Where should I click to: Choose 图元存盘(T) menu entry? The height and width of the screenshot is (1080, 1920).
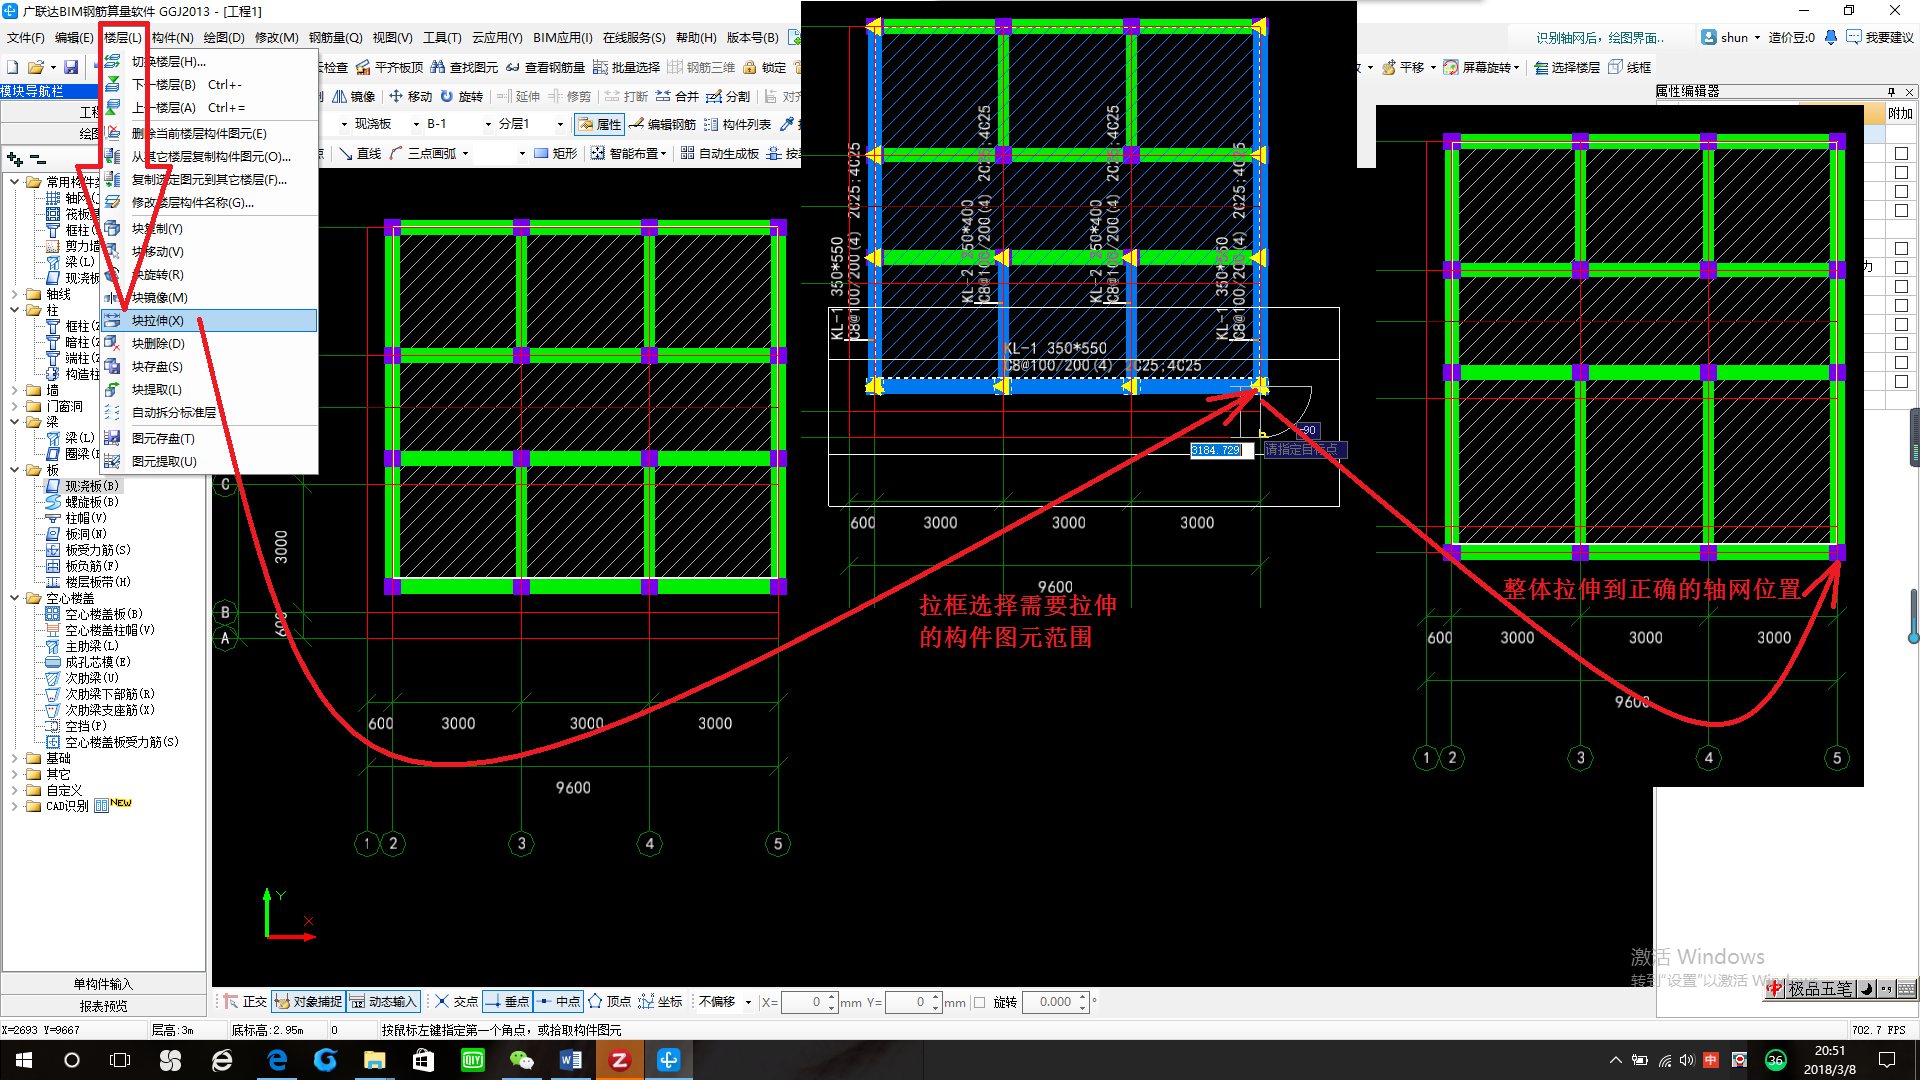209,438
